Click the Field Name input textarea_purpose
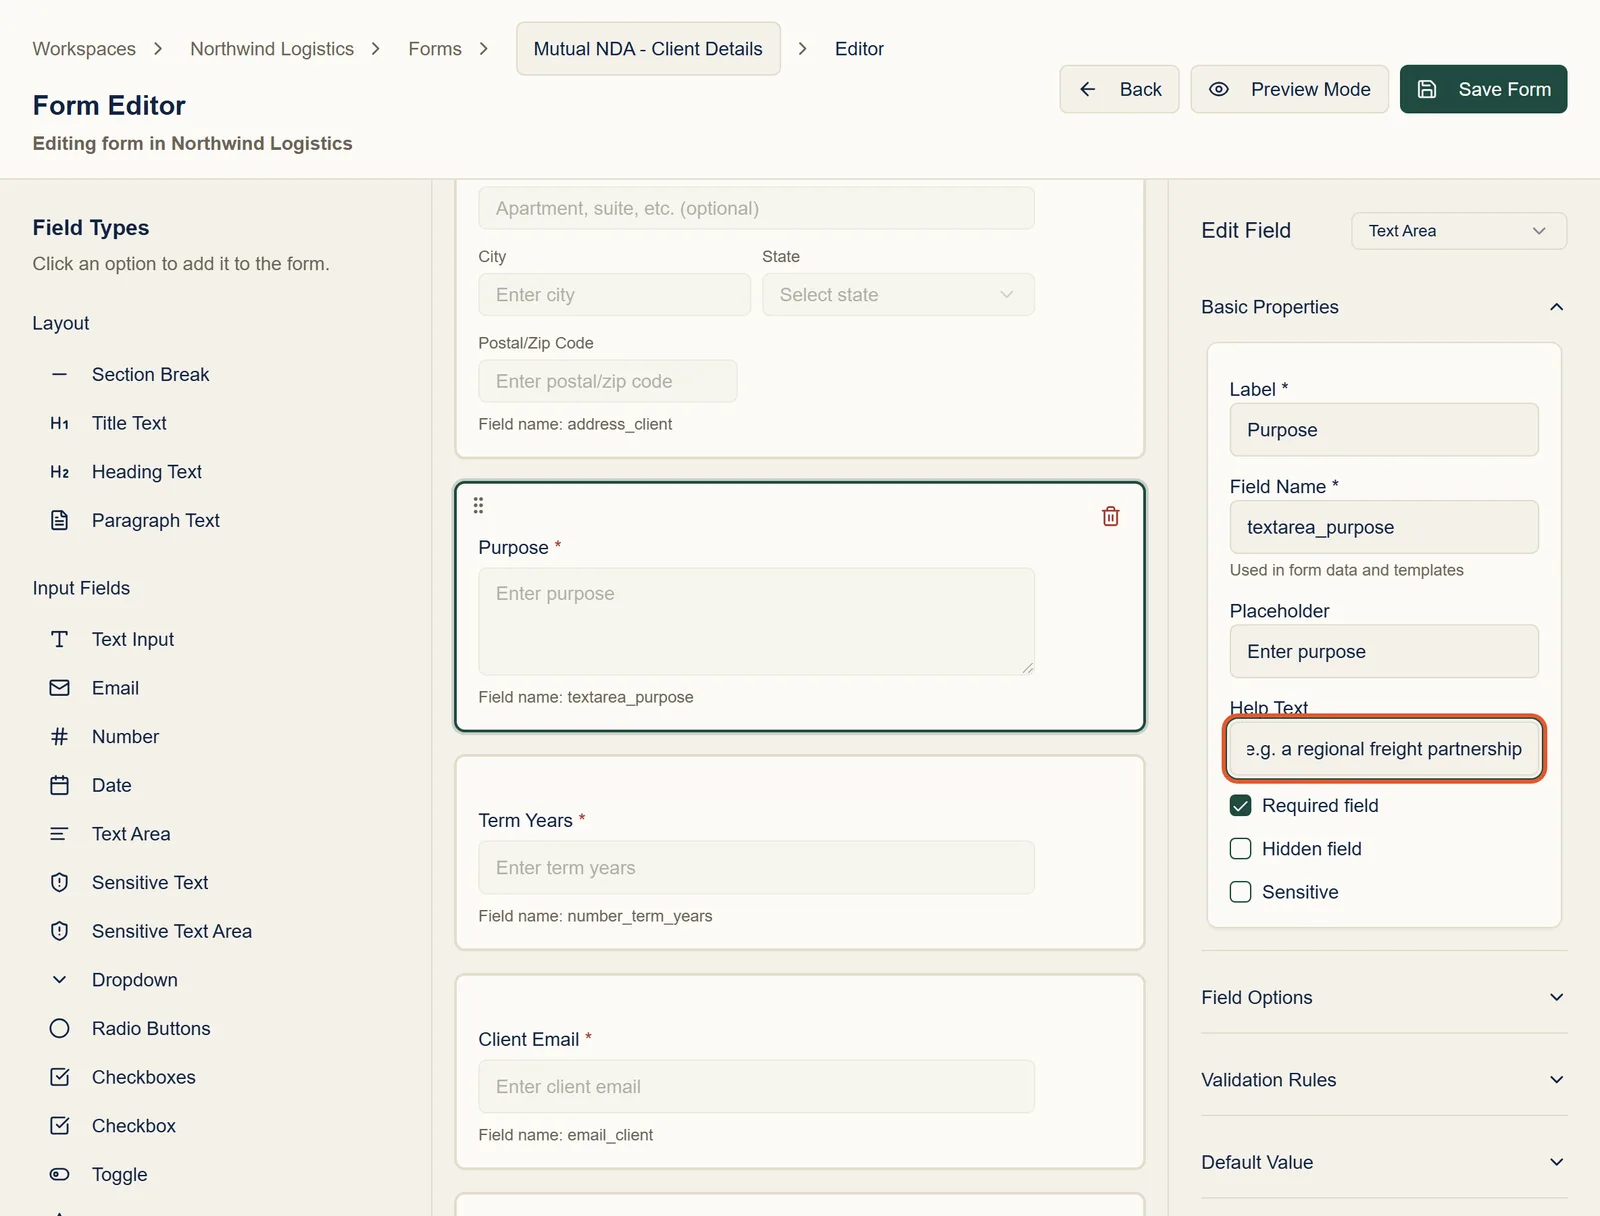Image resolution: width=1600 pixels, height=1216 pixels. (x=1384, y=527)
